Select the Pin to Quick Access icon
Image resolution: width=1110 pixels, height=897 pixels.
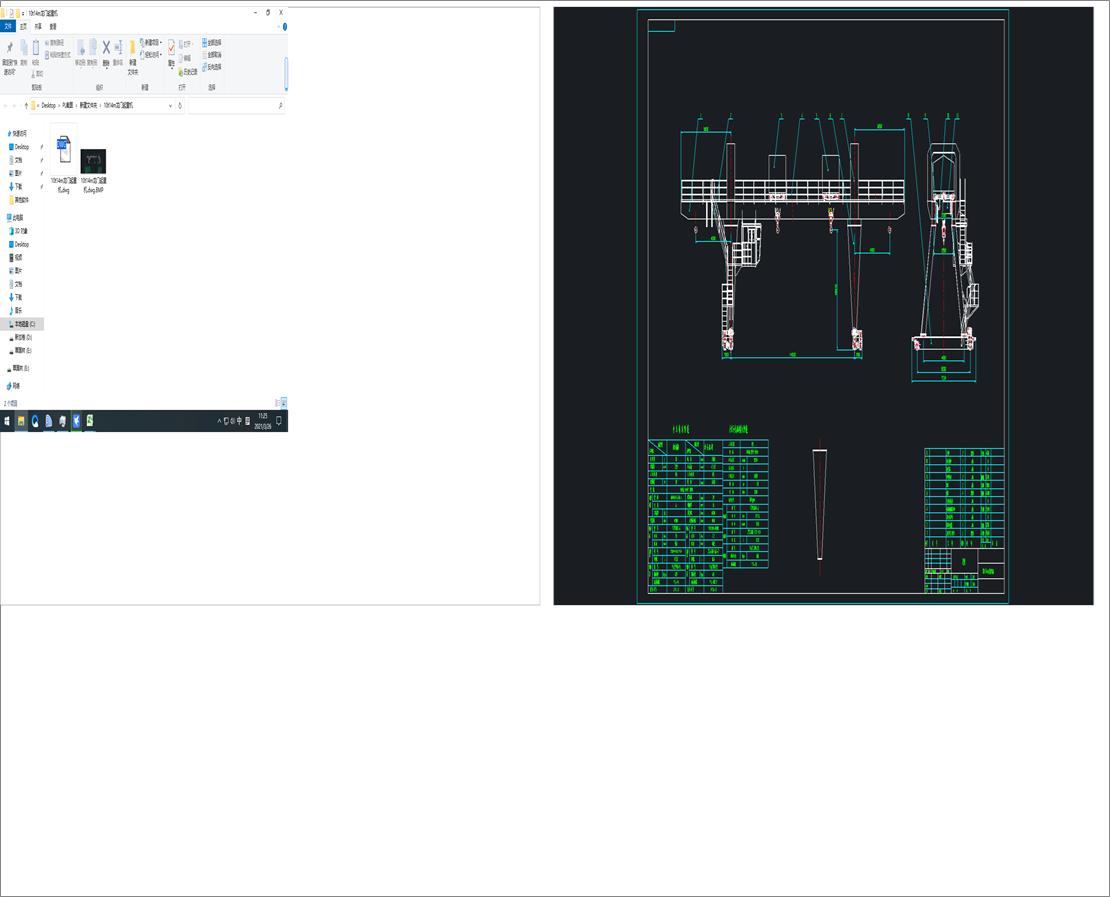[x=8, y=48]
